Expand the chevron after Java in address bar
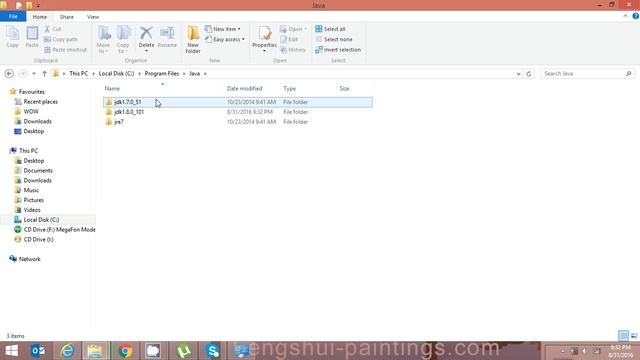Screen dimensions: 640x360 click(x=205, y=74)
